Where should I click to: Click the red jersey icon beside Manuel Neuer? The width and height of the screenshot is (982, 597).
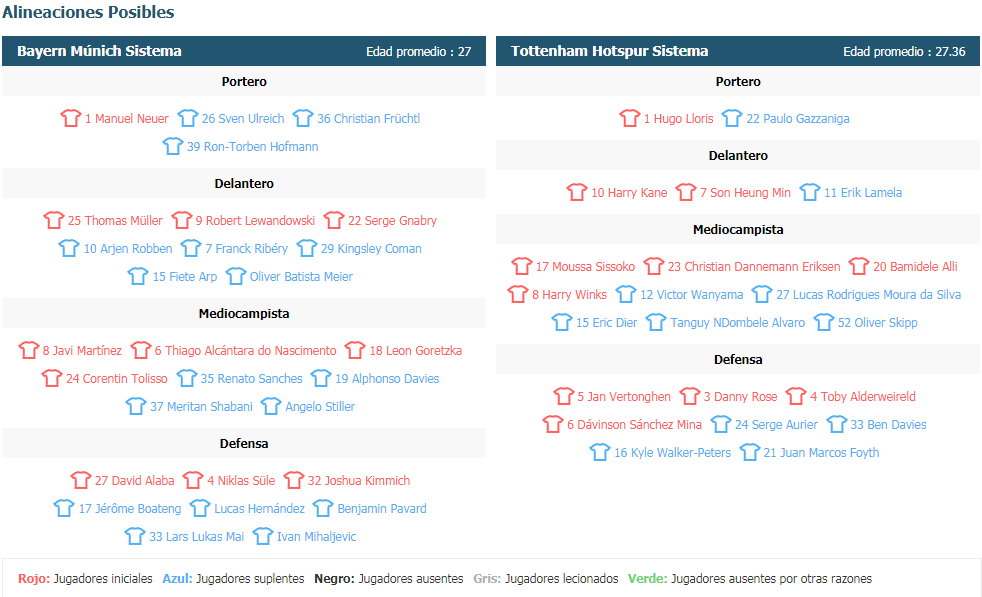tap(70, 119)
